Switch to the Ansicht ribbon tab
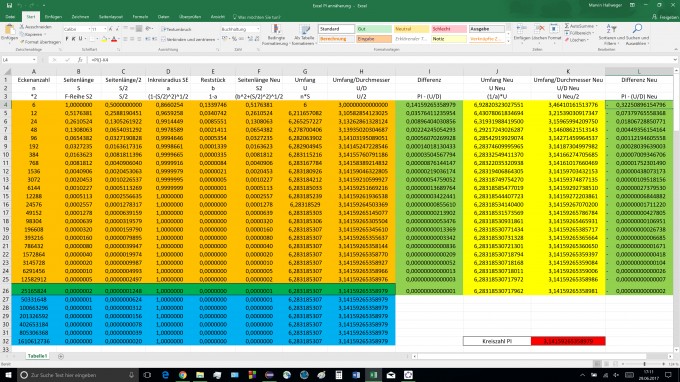Image resolution: width=680 pixels, height=382 pixels. coord(218,17)
